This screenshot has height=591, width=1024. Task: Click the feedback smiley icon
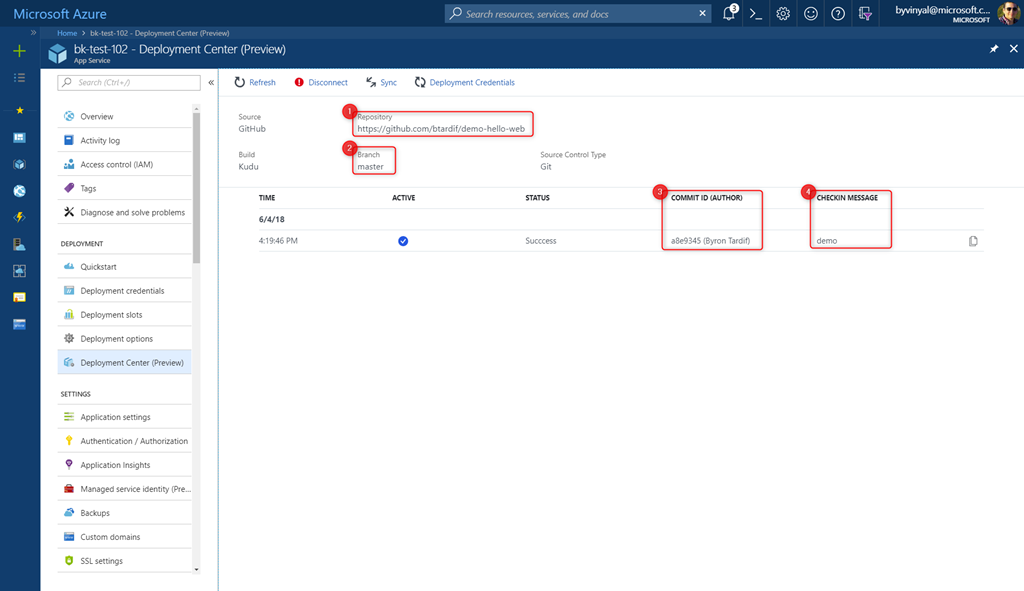pos(811,14)
